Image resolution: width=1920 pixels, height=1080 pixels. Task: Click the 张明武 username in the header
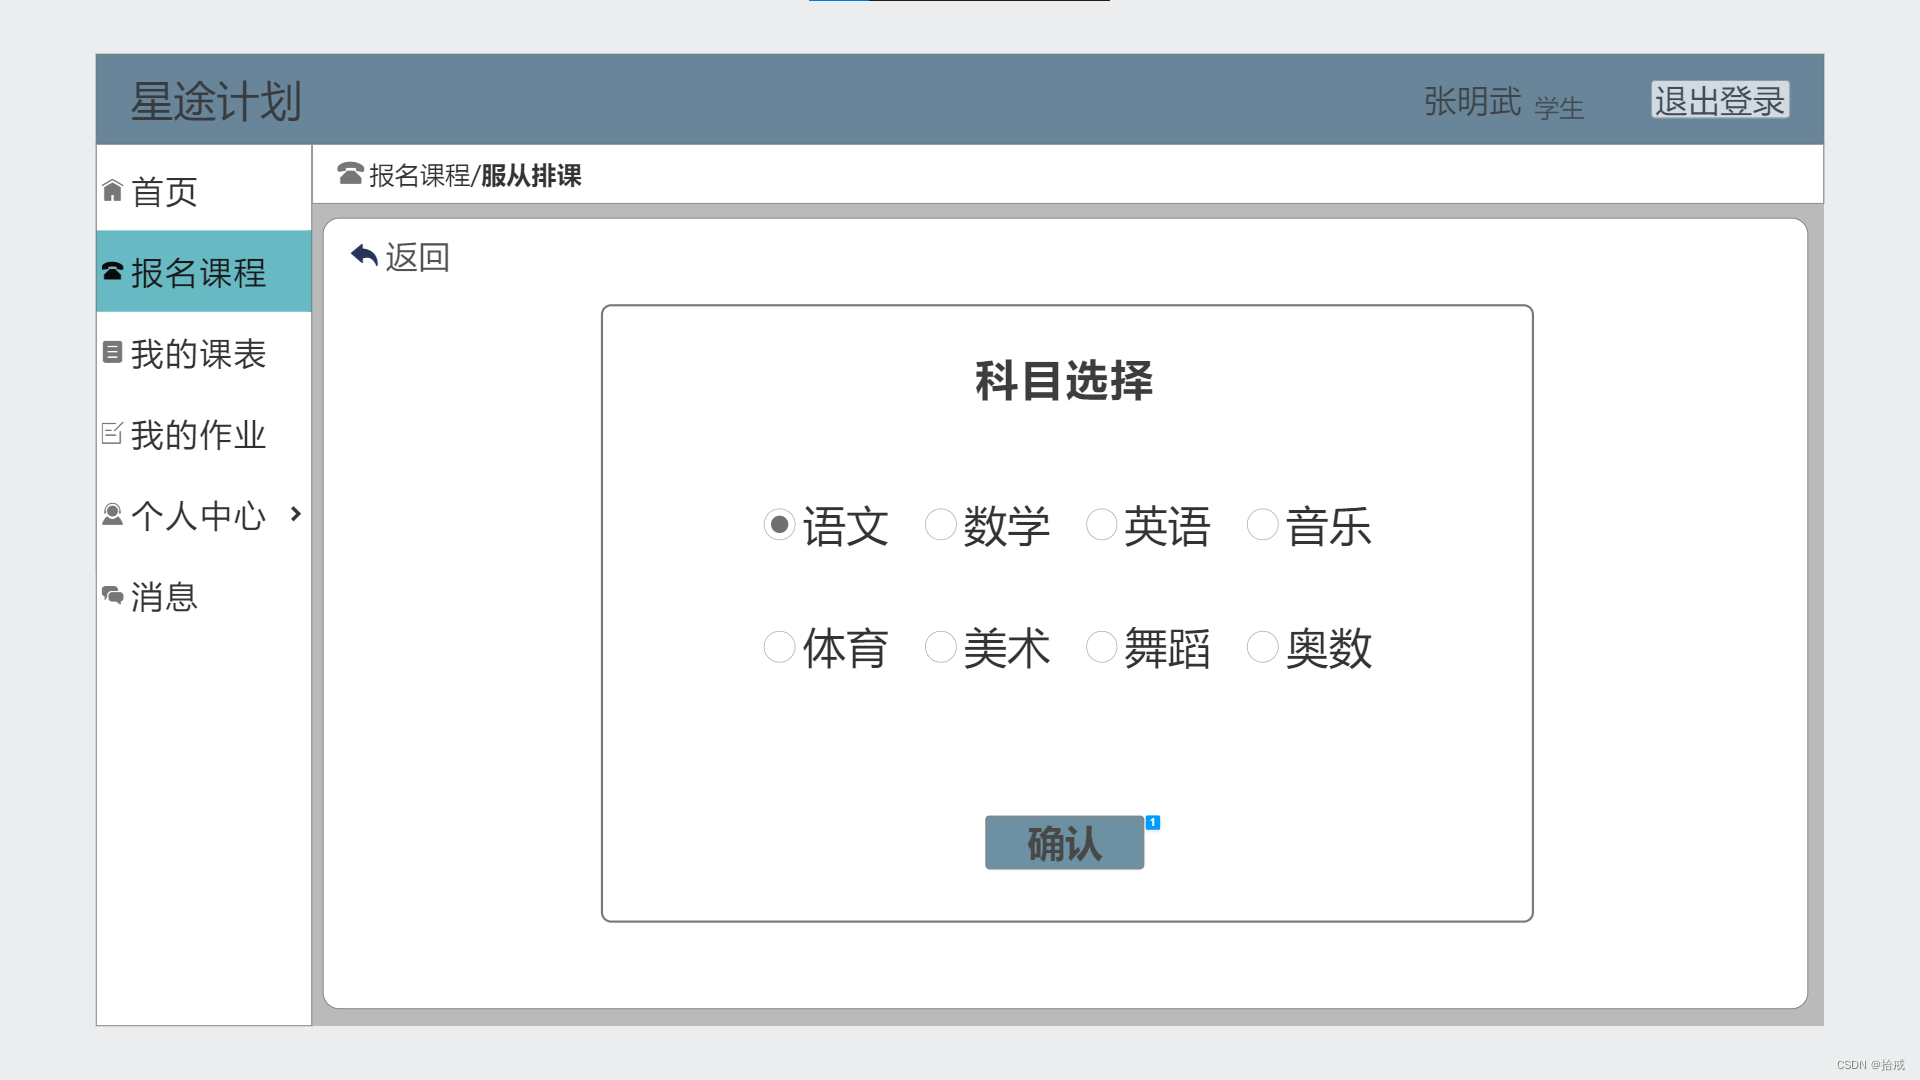click(x=1472, y=102)
